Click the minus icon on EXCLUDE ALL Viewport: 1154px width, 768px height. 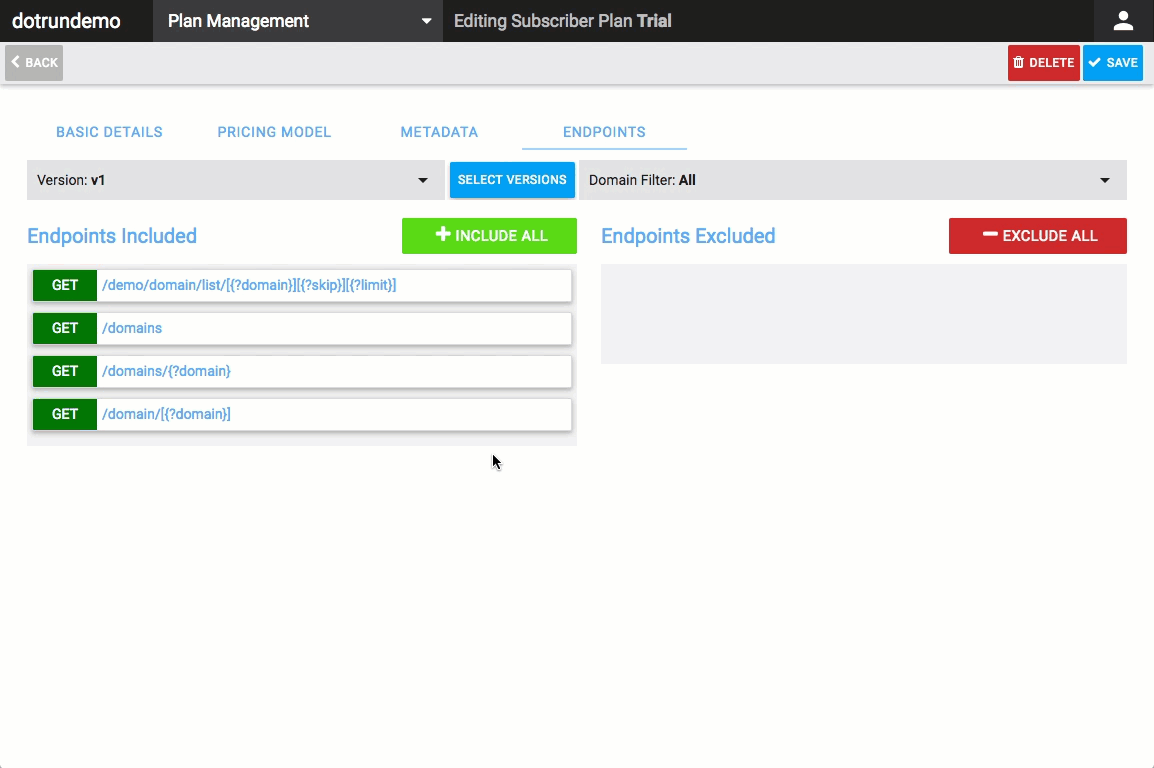pyautogui.click(x=990, y=235)
